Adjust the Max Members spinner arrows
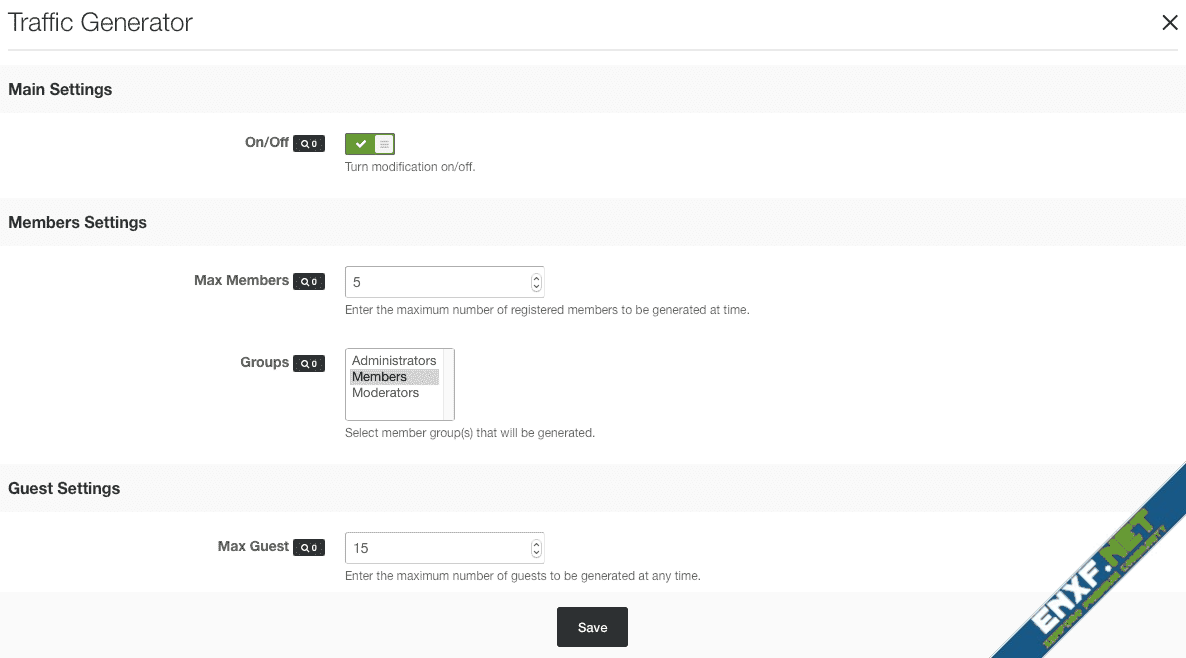Image resolution: width=1186 pixels, height=658 pixels. [536, 282]
